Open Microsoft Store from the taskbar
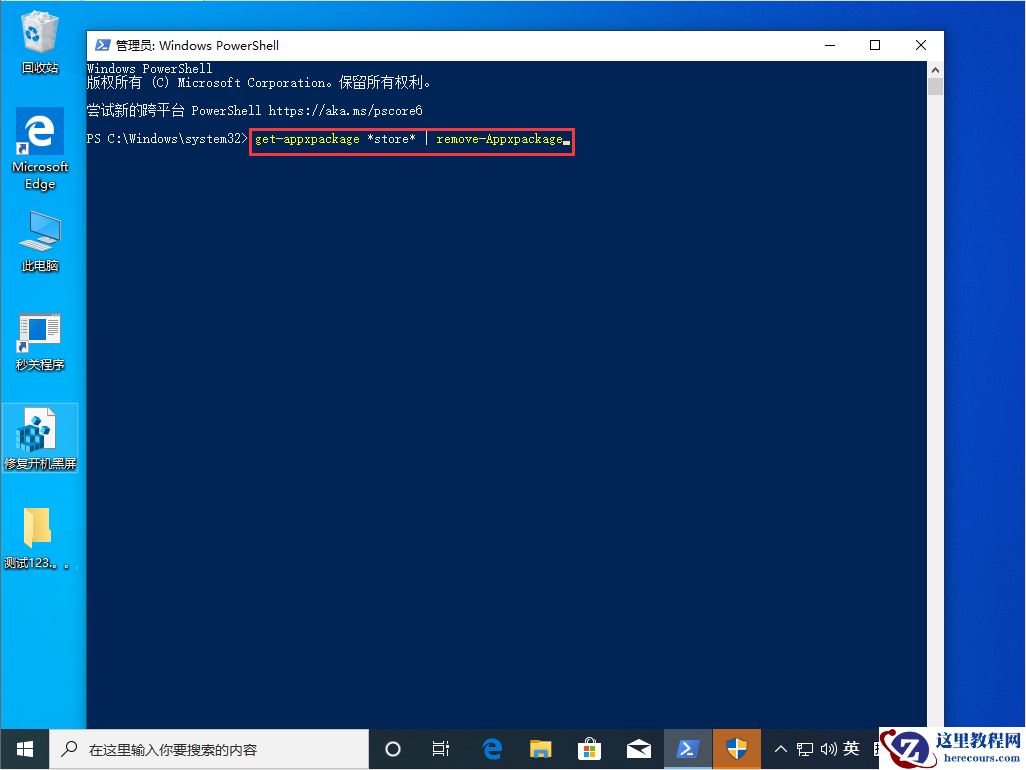1026x770 pixels. (590, 748)
